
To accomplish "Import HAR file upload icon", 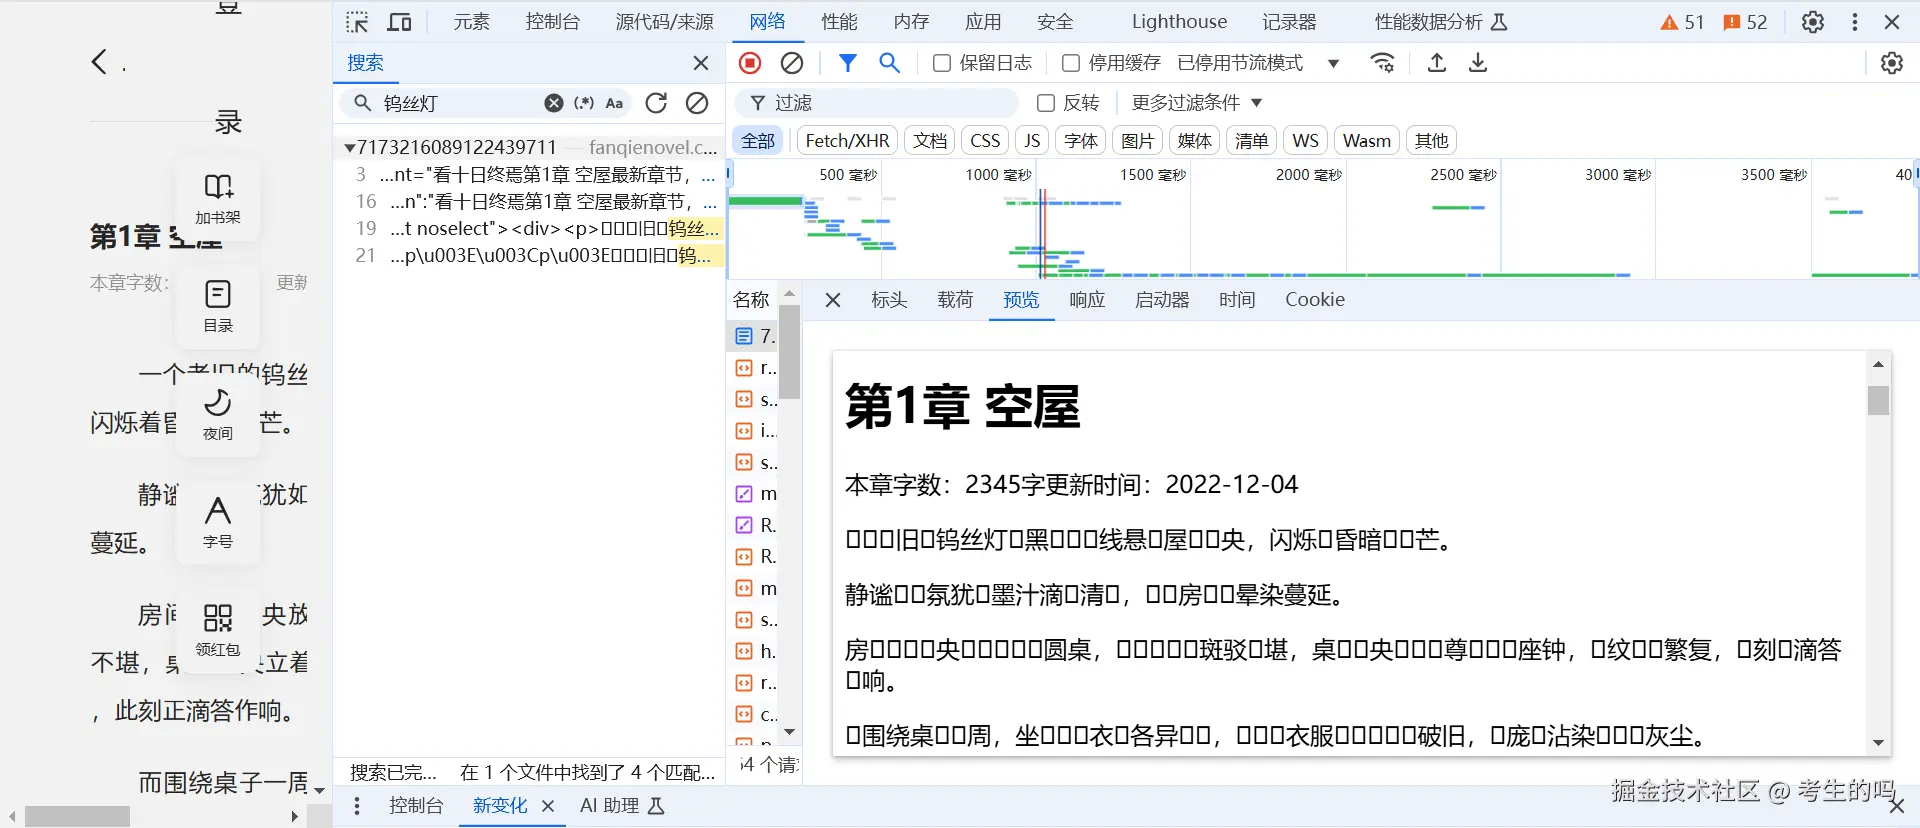I will pyautogui.click(x=1437, y=63).
